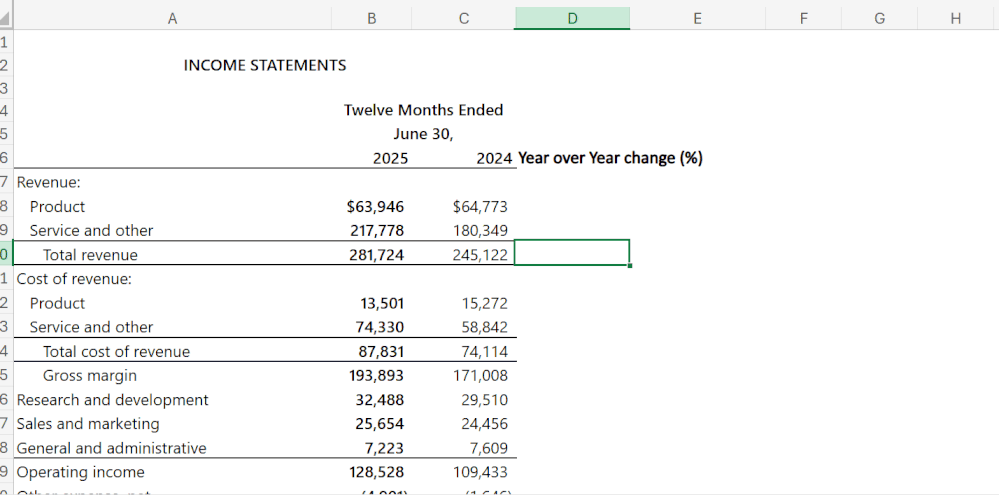Screen dimensions: 999x495
Task: Click the INCOME STATEMENTS title cell
Action: 265,66
